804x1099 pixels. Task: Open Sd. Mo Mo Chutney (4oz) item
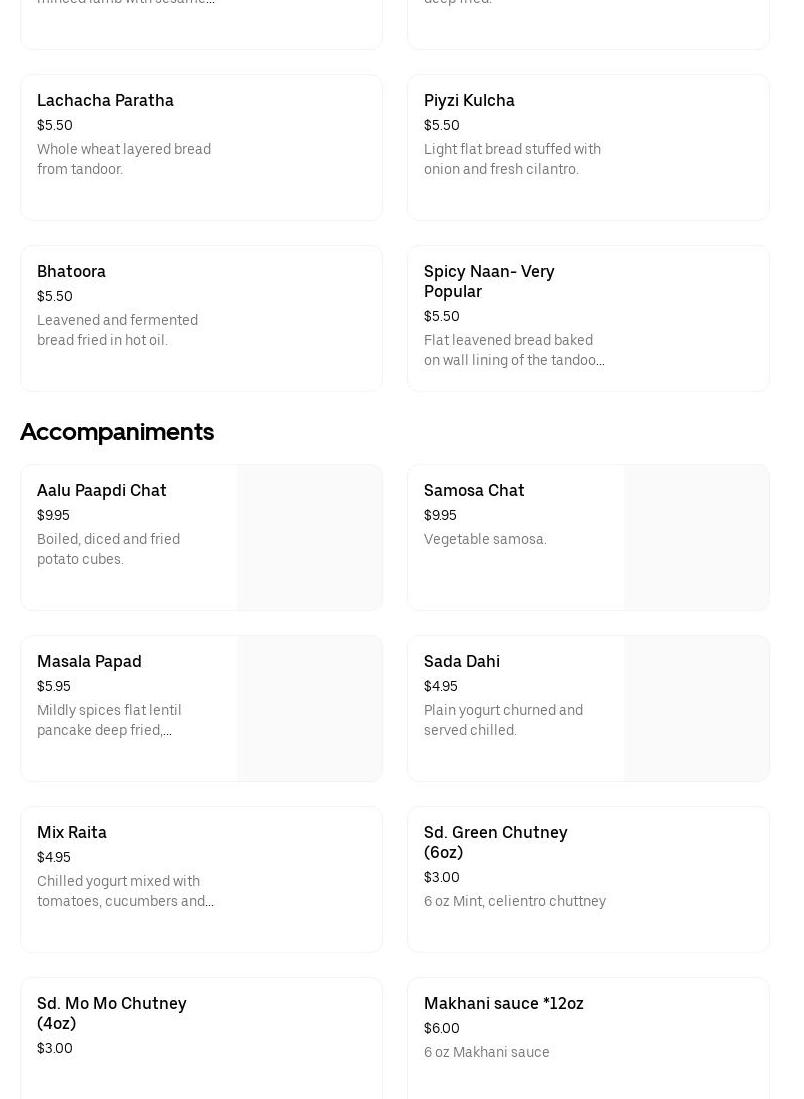(112, 1013)
